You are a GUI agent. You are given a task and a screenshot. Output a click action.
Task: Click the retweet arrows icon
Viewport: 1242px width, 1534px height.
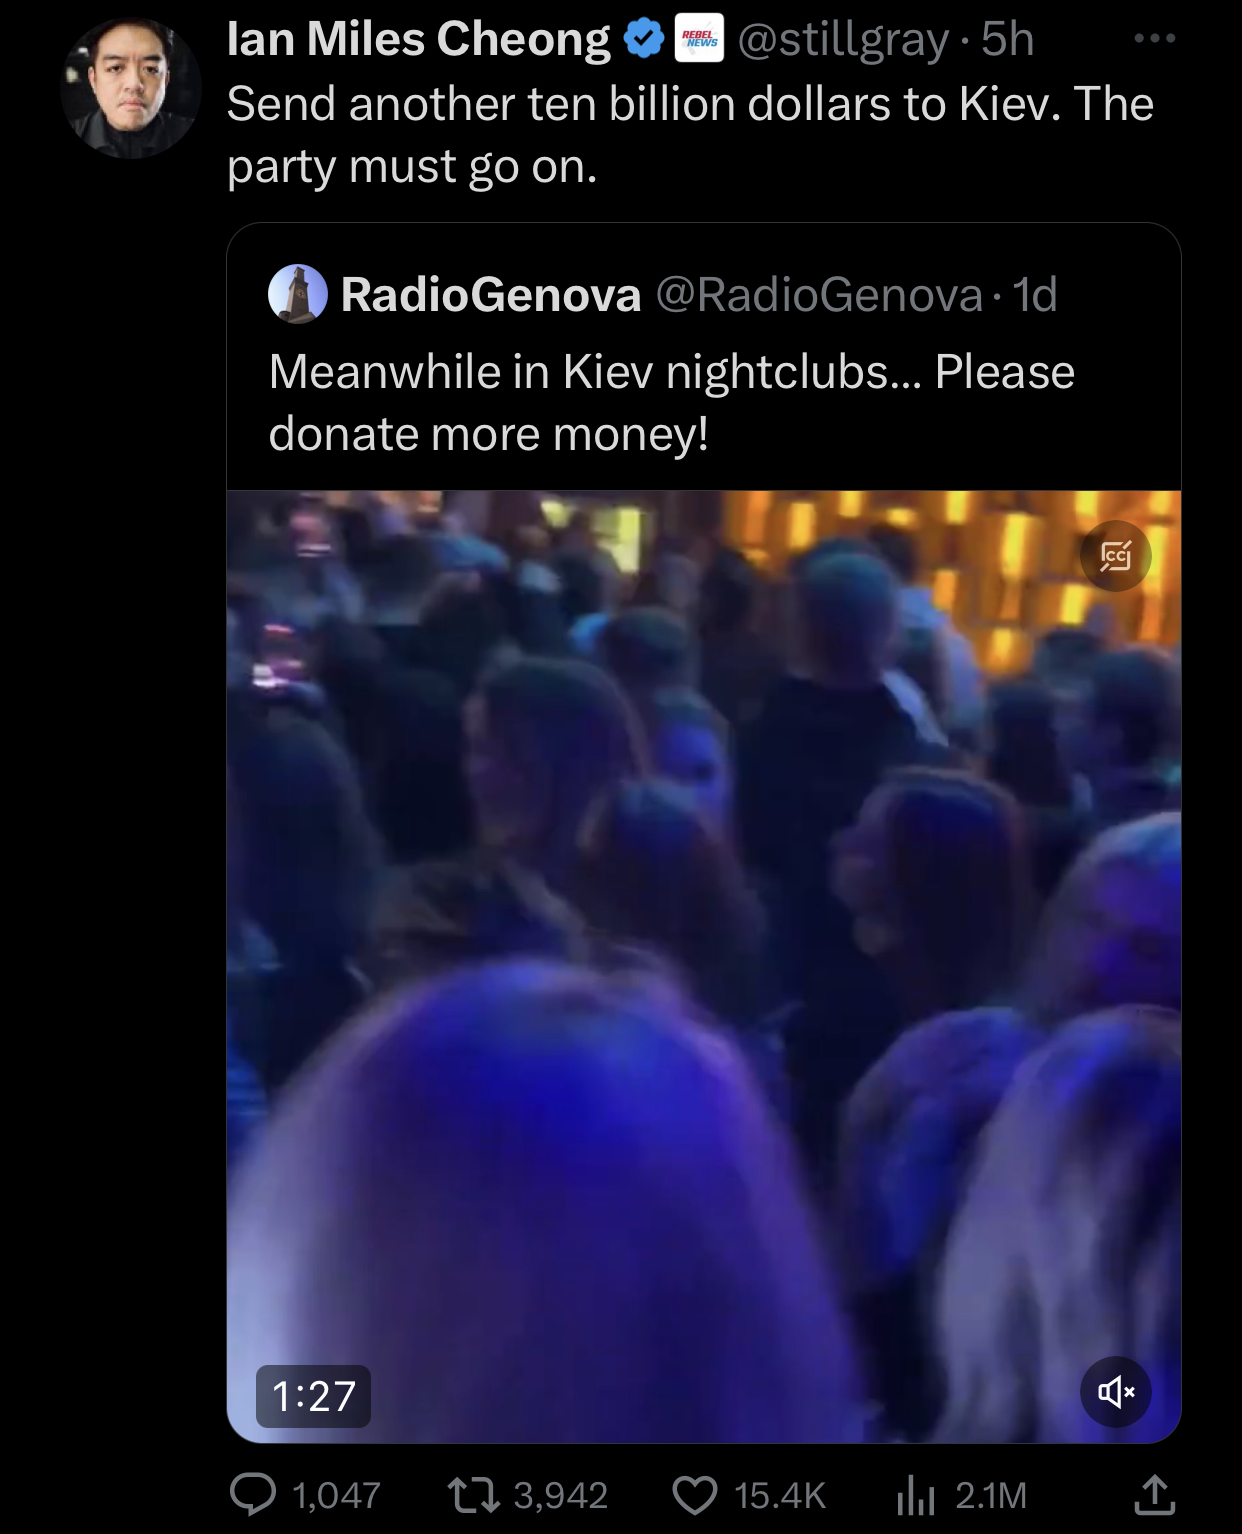(x=473, y=1495)
